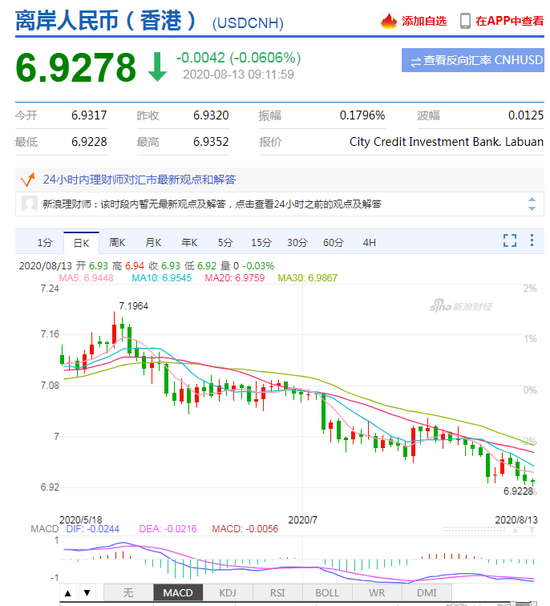
Task: Click the MACD: -0.0056 value label
Action: tap(245, 529)
